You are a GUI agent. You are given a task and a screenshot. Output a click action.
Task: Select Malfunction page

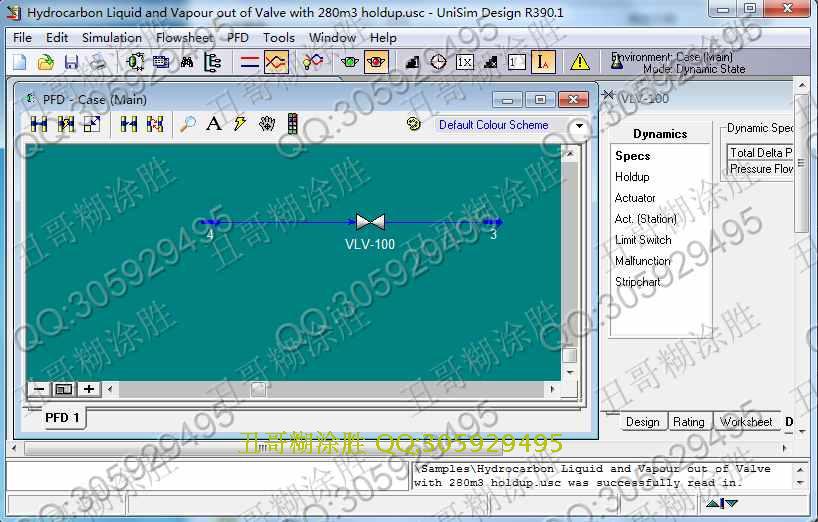click(642, 261)
